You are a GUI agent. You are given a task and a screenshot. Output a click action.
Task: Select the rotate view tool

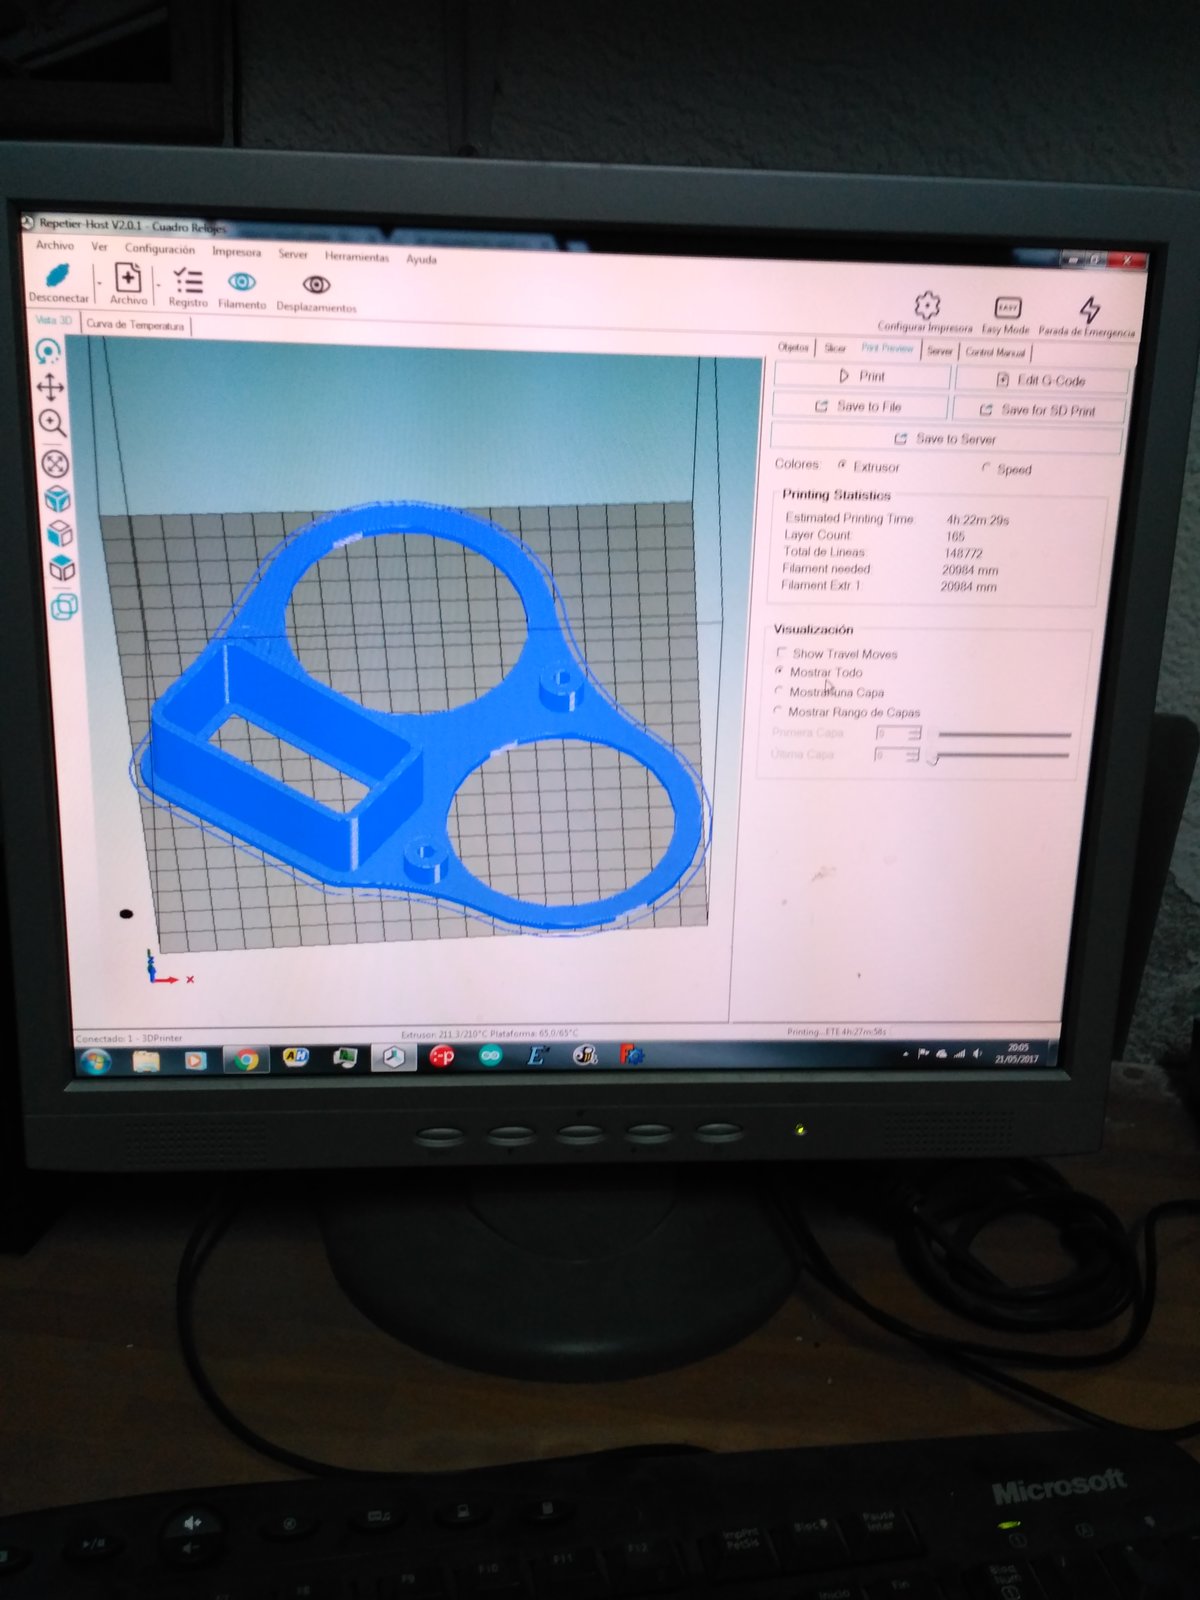coord(48,352)
